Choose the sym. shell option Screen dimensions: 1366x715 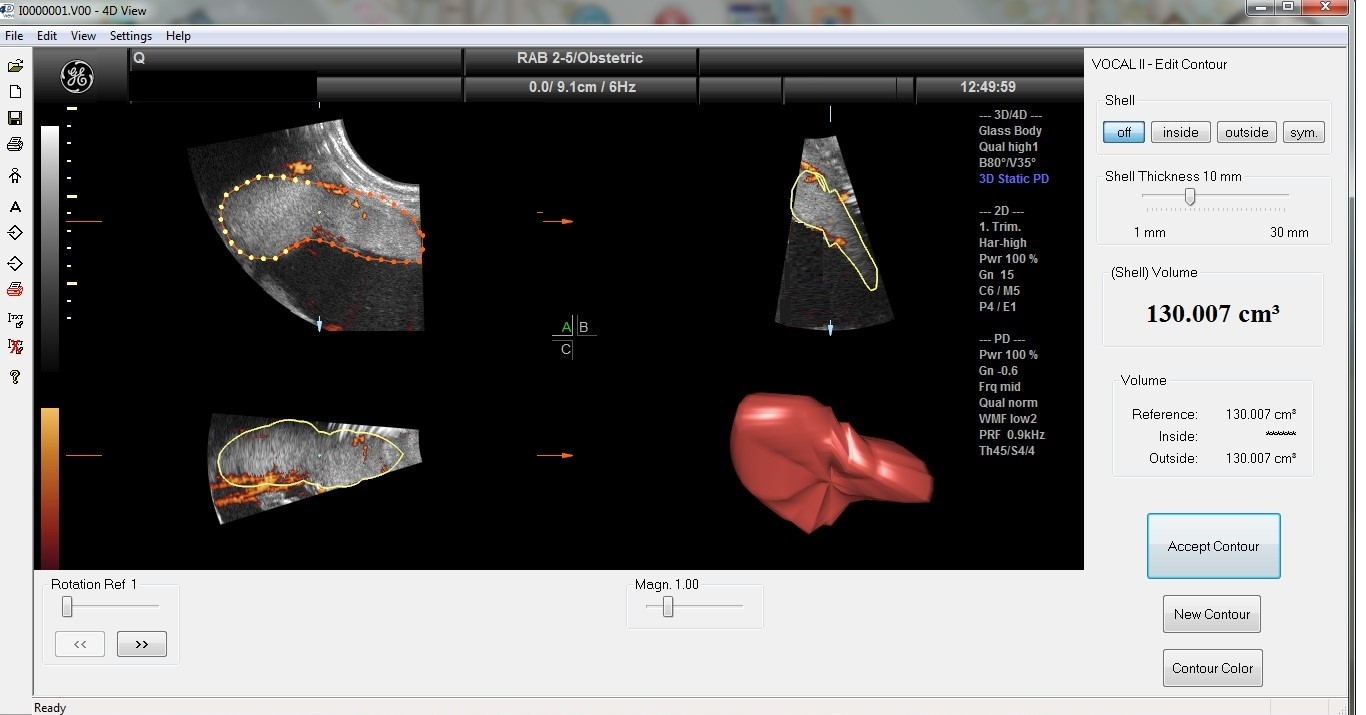coord(1304,132)
